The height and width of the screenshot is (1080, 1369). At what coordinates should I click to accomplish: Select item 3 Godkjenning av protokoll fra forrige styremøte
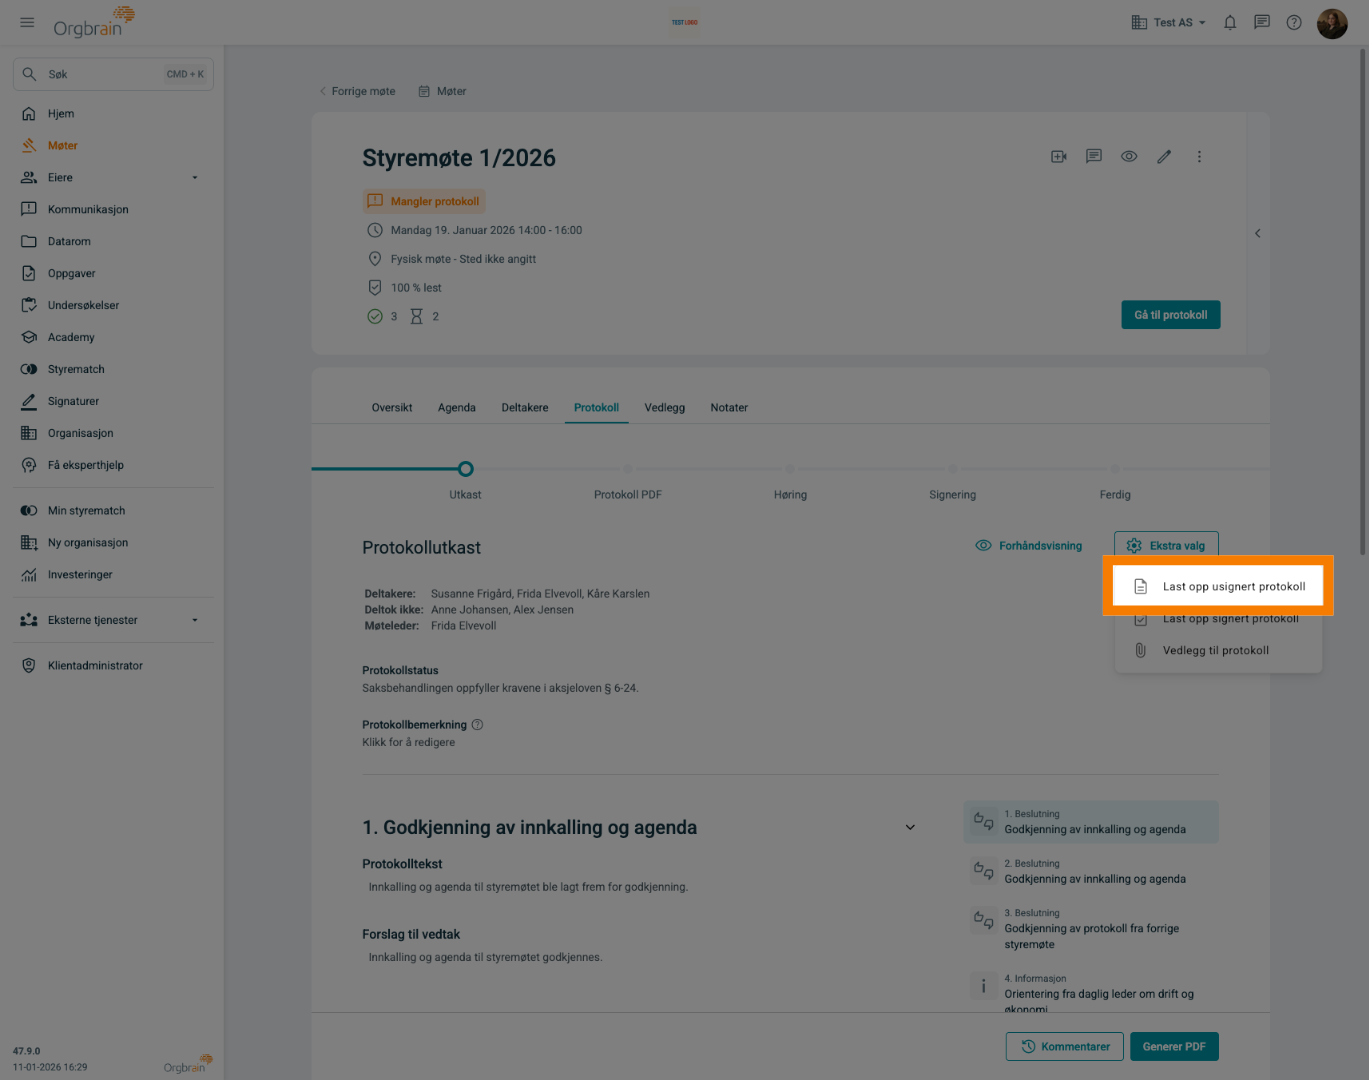[1091, 929]
